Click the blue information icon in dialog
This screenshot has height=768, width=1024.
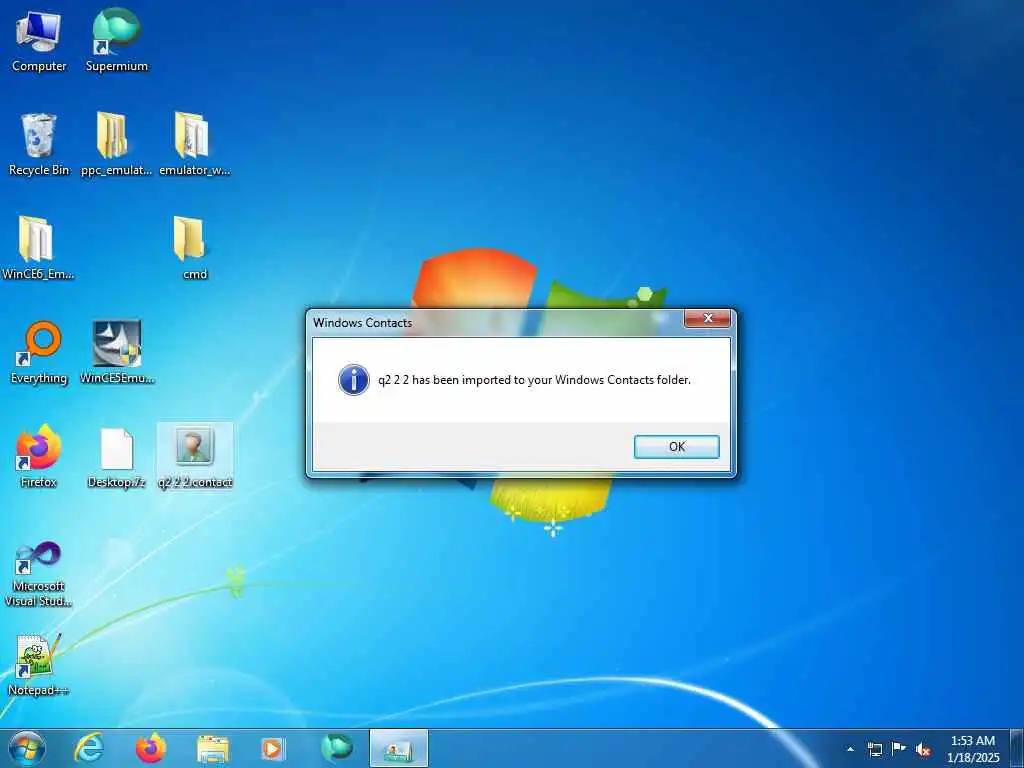point(354,380)
